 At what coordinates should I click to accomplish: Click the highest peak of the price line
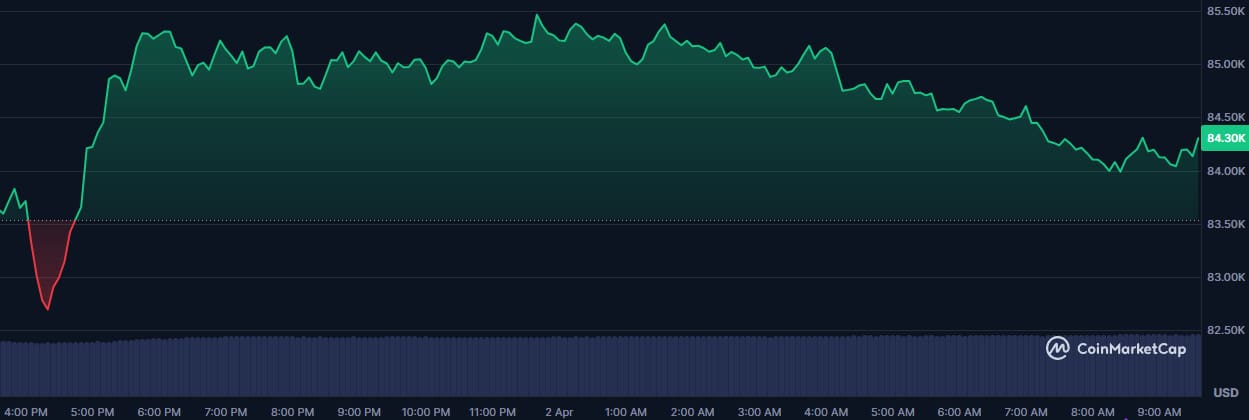pyautogui.click(x=537, y=15)
